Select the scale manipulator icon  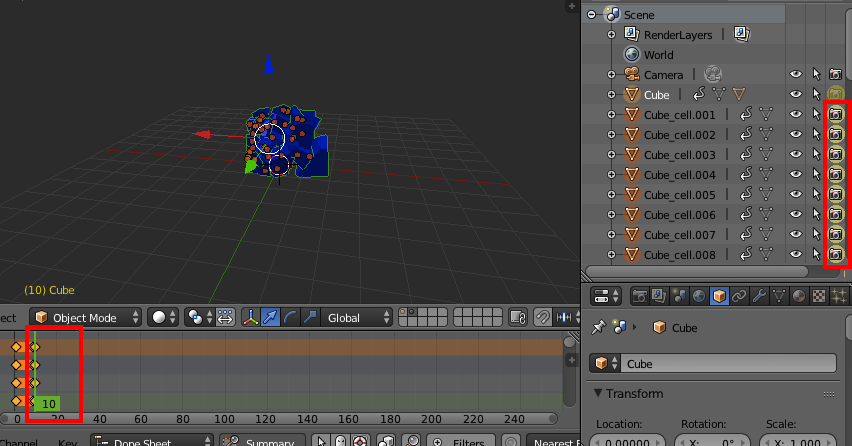pos(310,317)
